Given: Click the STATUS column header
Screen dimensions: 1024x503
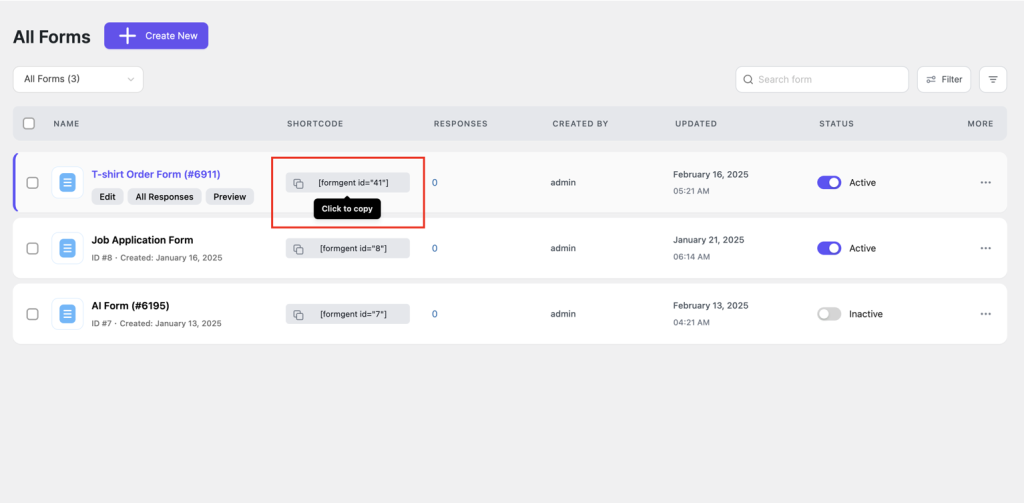Looking at the screenshot, I should click(x=836, y=123).
